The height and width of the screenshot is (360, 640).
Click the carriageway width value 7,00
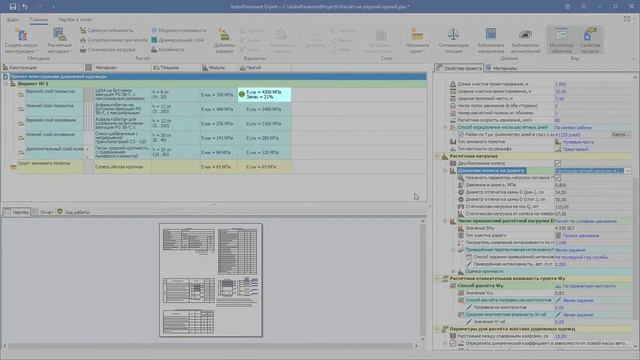559,99
